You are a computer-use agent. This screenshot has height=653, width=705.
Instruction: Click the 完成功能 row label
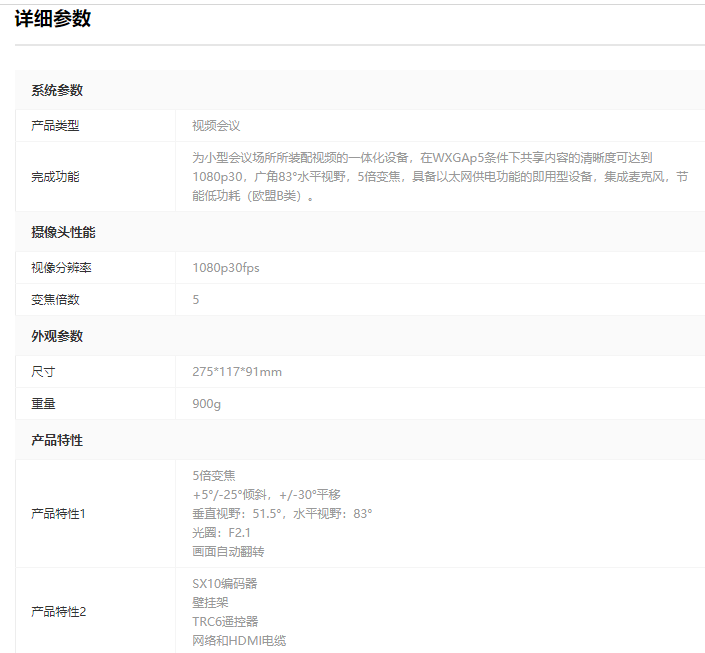coord(55,177)
